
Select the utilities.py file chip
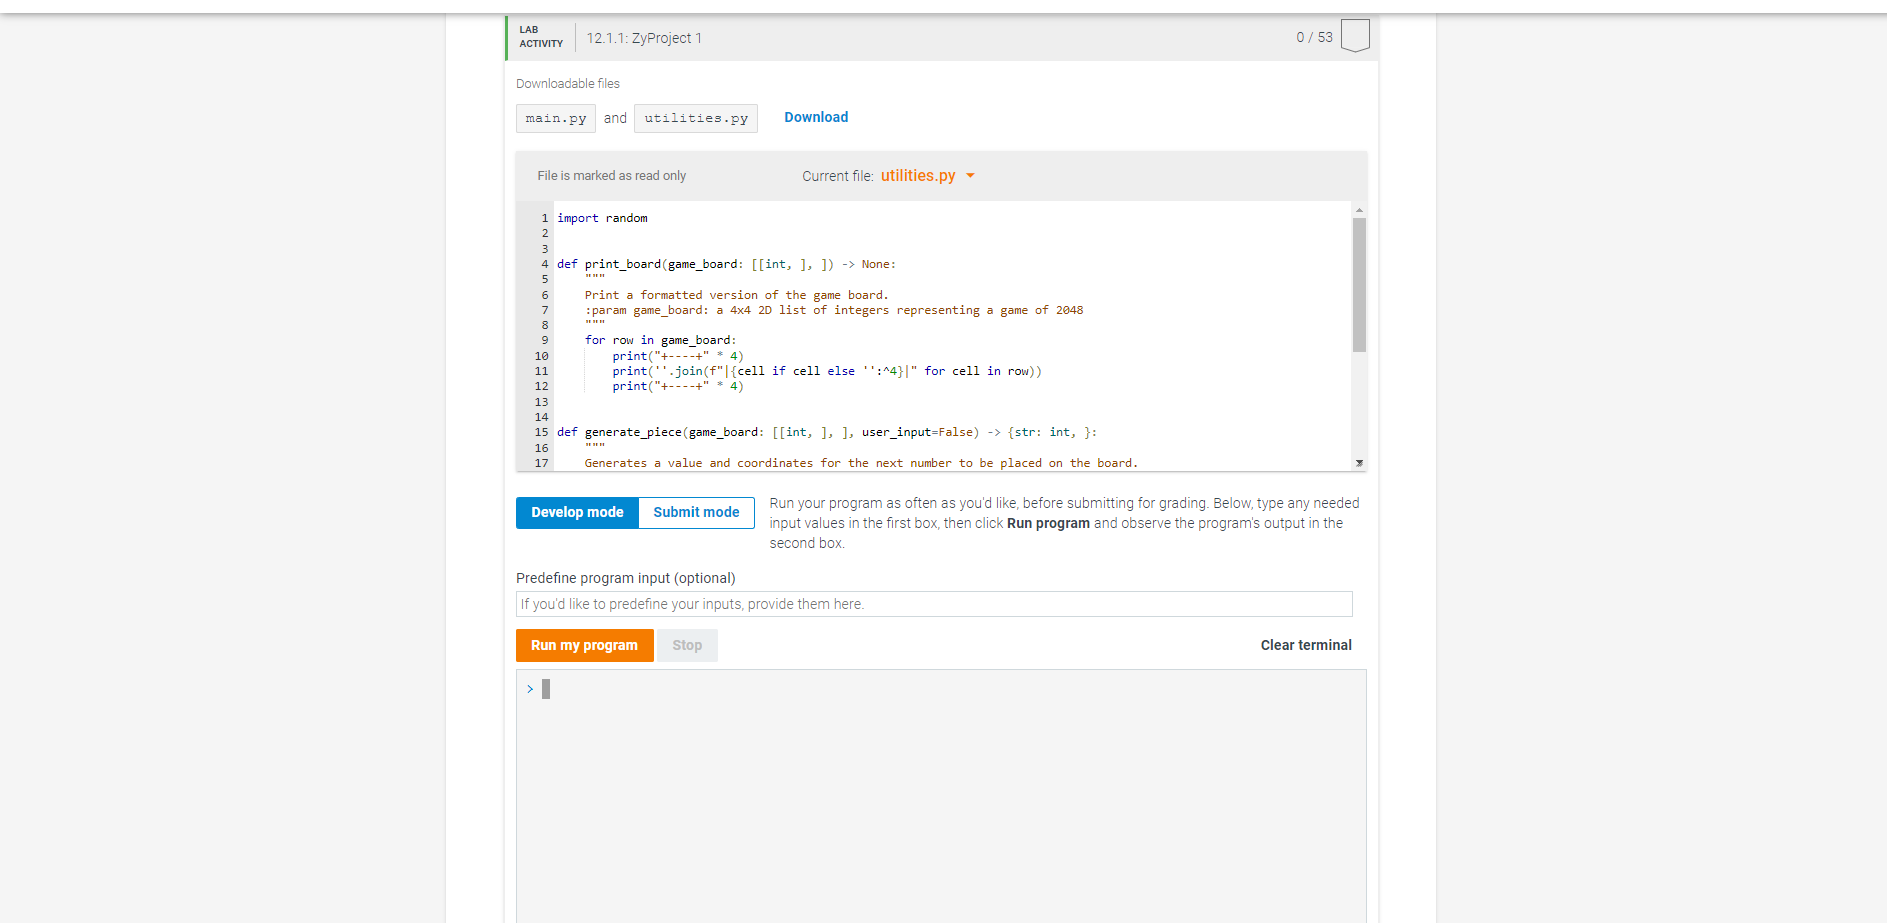(696, 118)
